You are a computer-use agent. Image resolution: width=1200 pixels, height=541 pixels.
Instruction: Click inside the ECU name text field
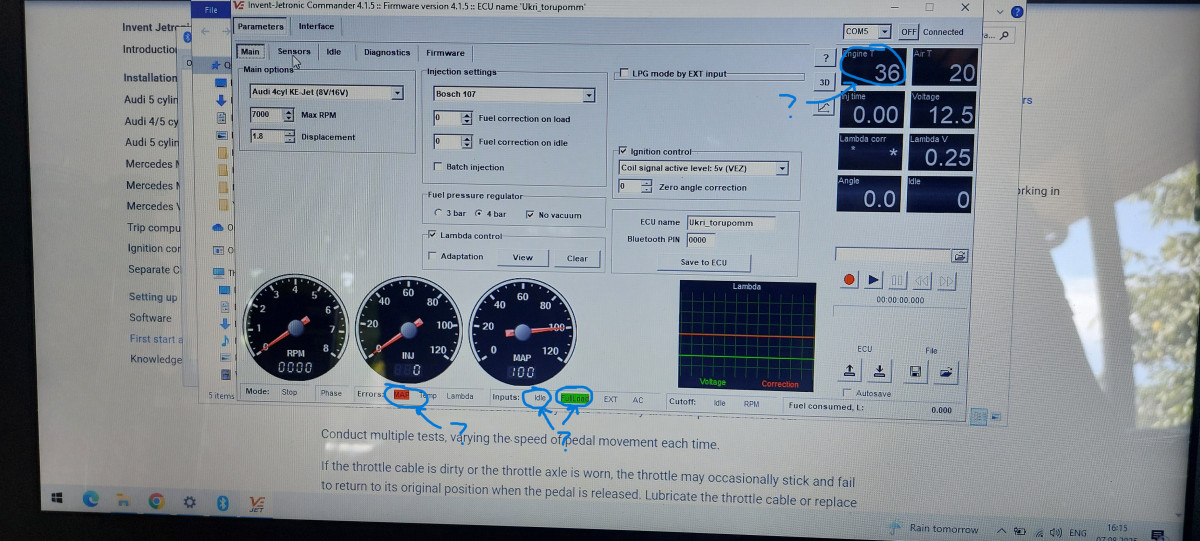coord(715,222)
